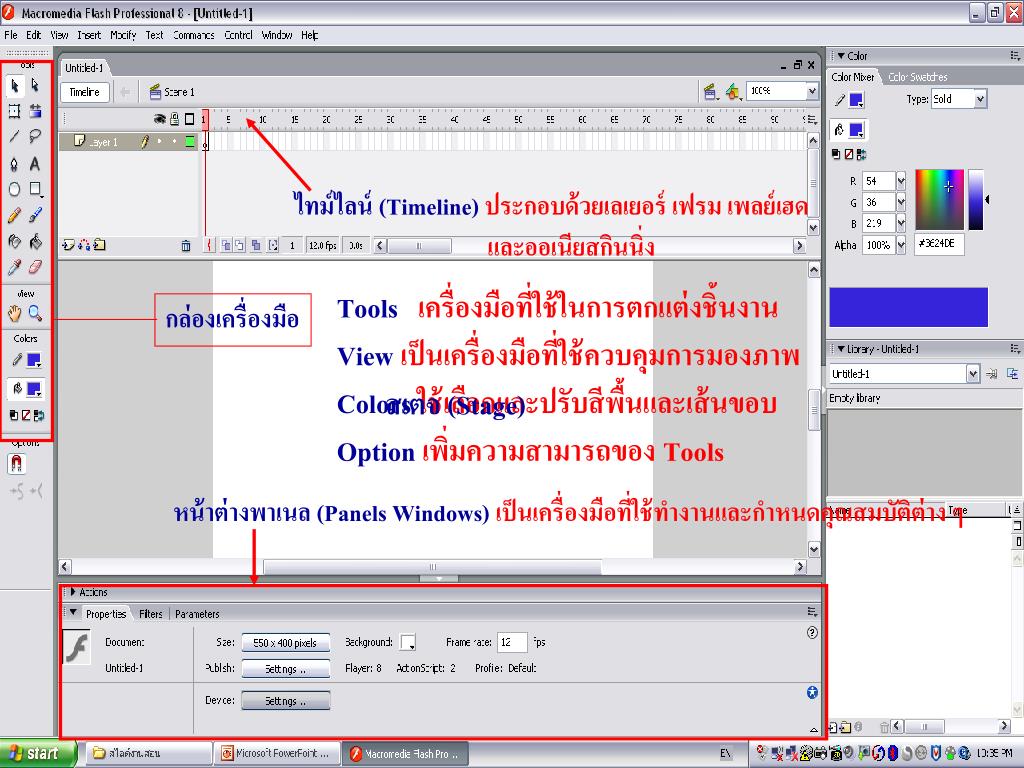The image size is (1024, 768).
Task: Open Microsoft PowerPoint from the taskbar
Action: pos(276,753)
